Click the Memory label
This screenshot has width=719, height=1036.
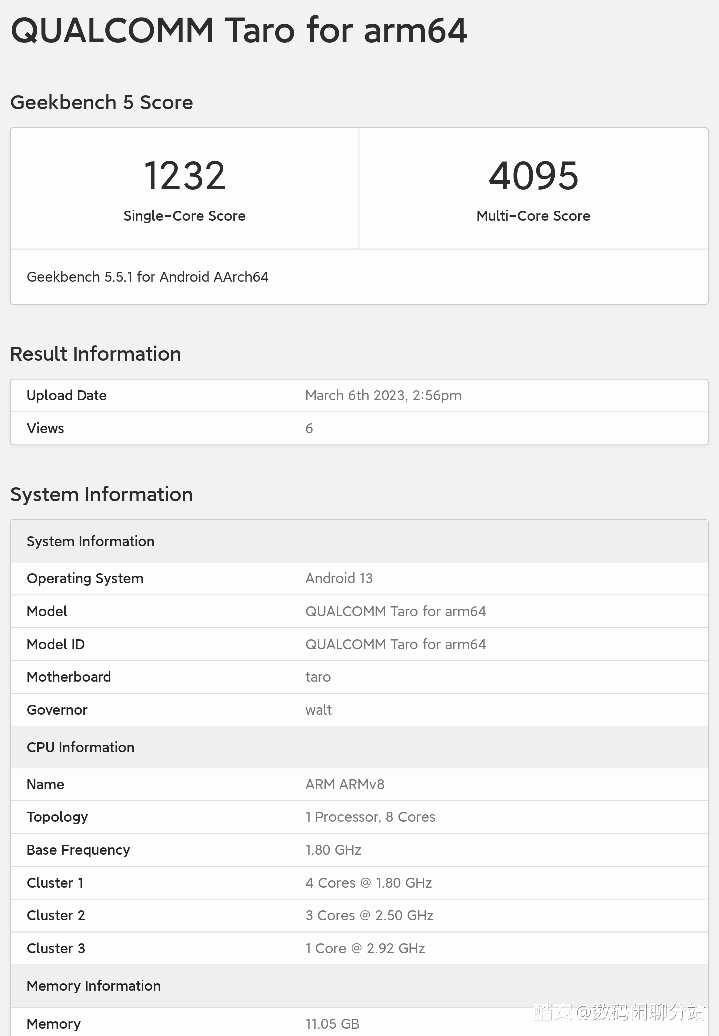pos(54,1024)
